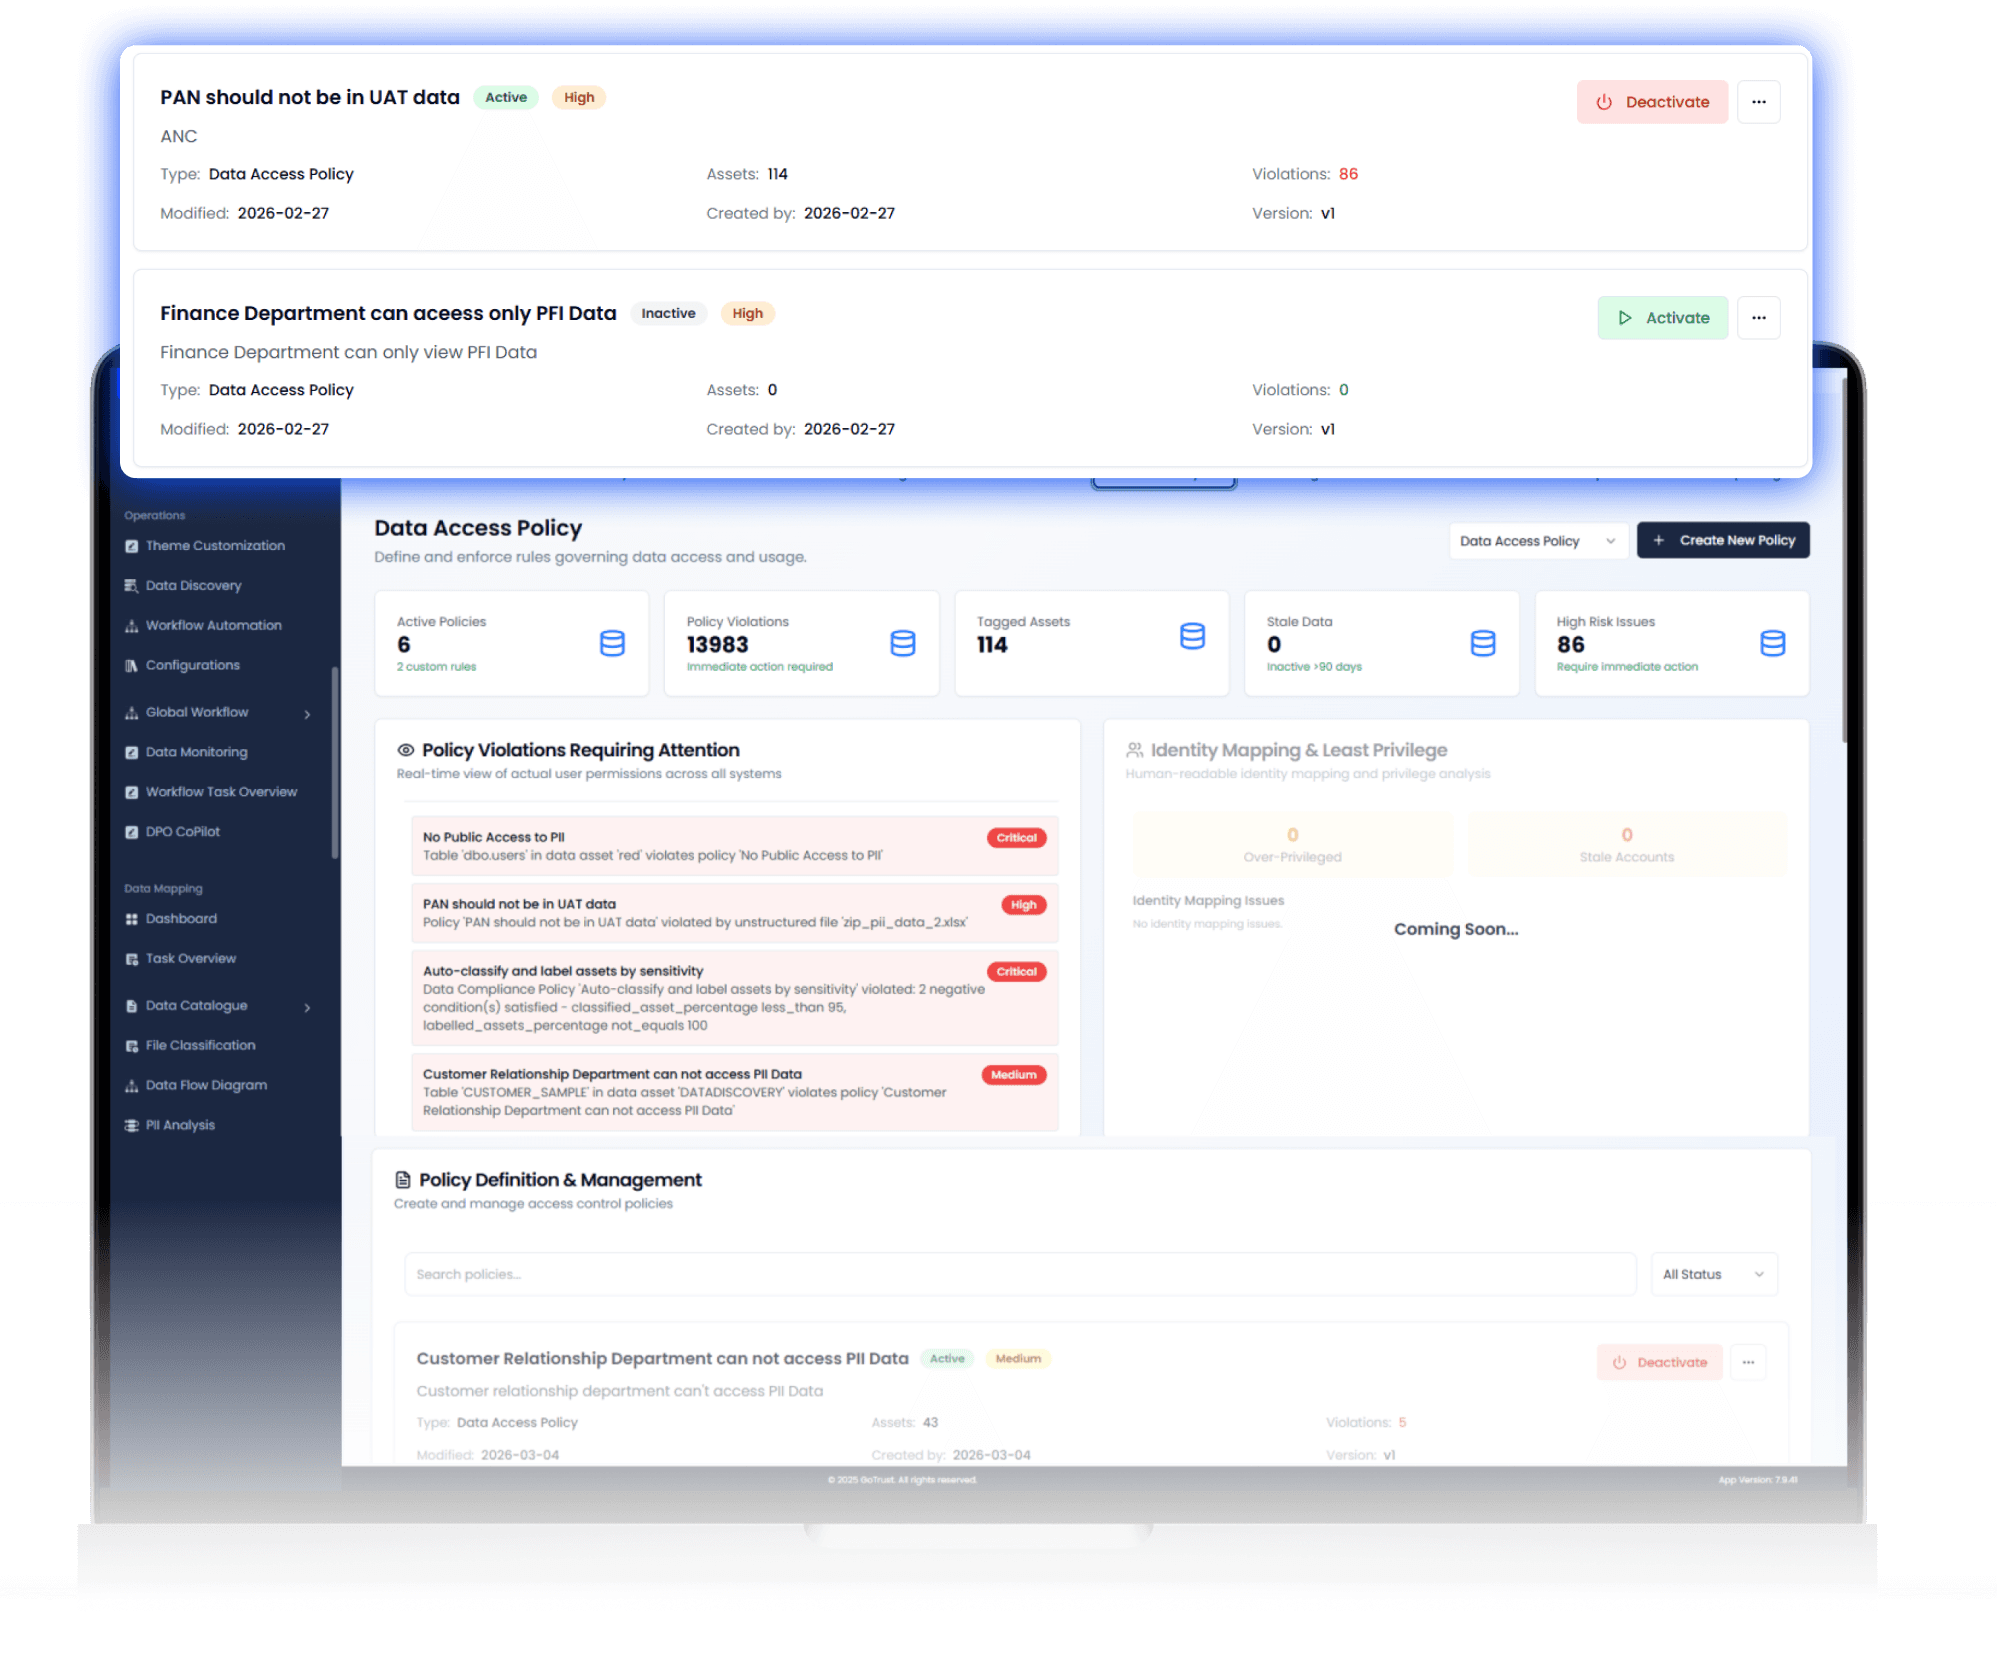Activate the Finance Department PFI Data policy

[x=1662, y=318]
